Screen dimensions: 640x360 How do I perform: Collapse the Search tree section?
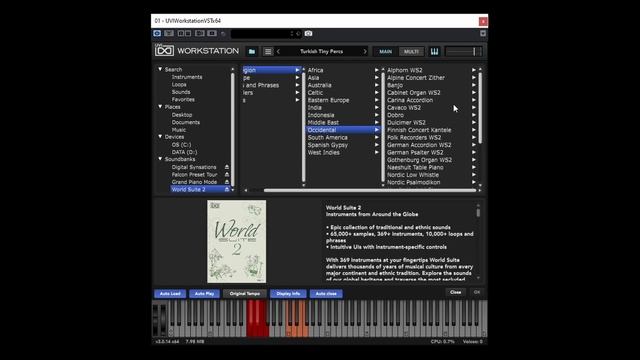pos(160,69)
